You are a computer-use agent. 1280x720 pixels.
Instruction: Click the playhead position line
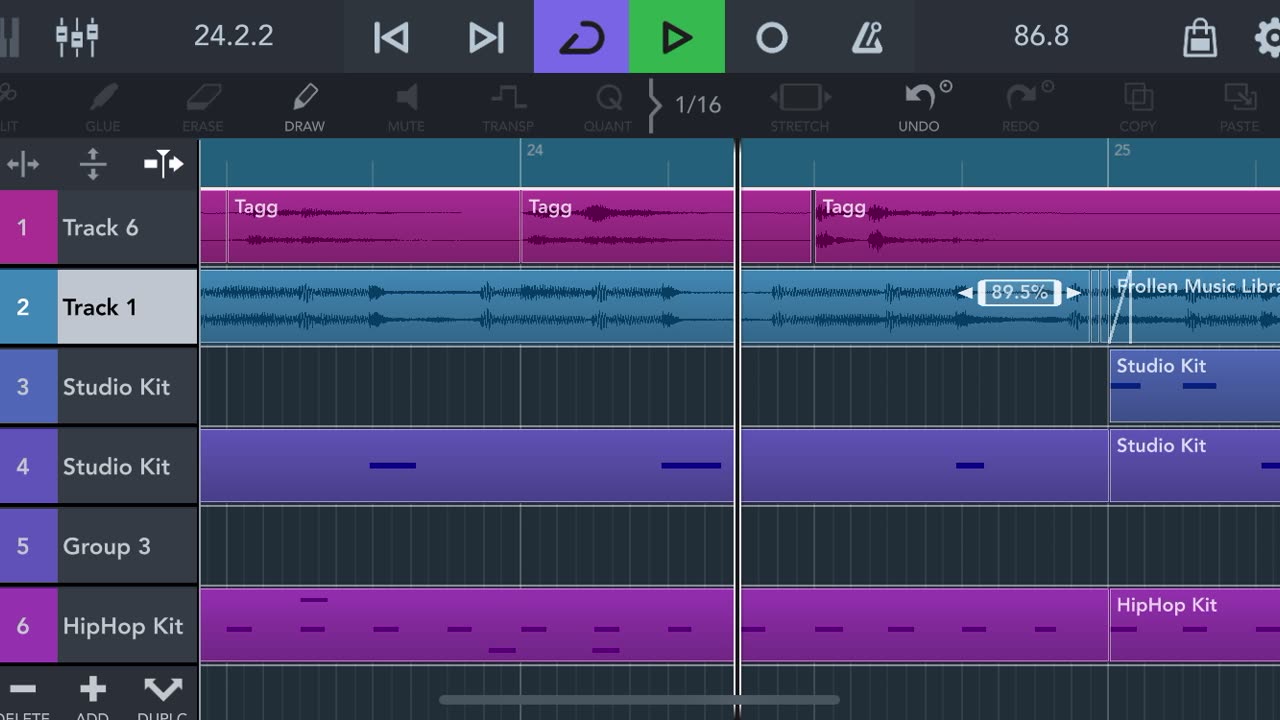[x=738, y=430]
